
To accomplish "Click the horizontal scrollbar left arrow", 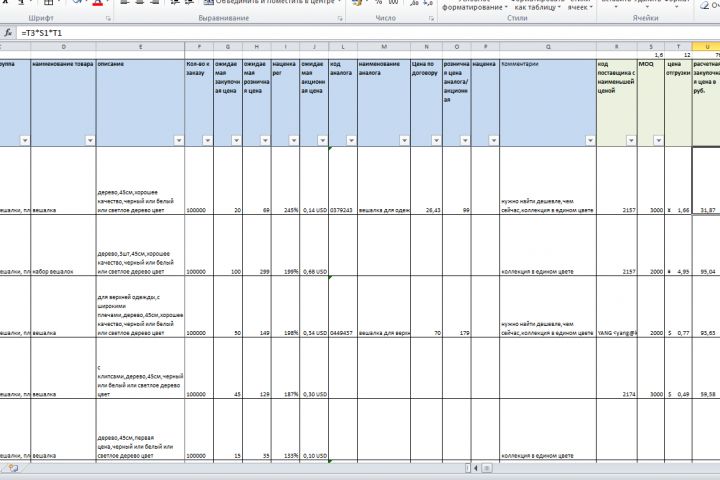I will pyautogui.click(x=476, y=468).
